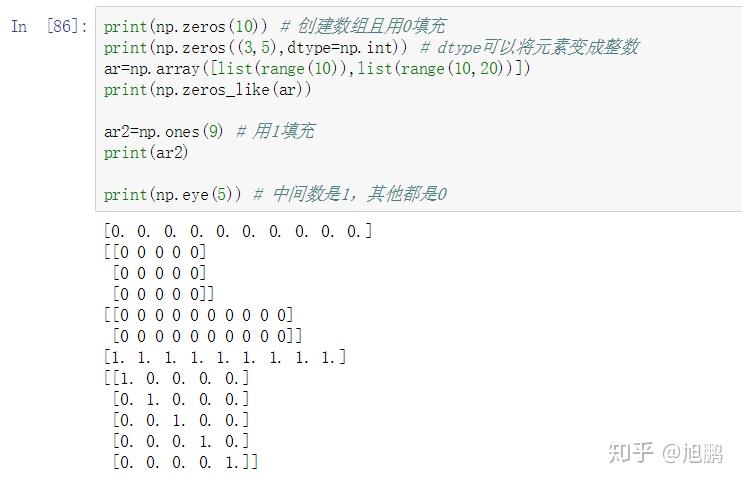Click the first ten-zero integer row of zeros_like output
This screenshot has width=742, height=483.
pyautogui.click(x=200, y=315)
